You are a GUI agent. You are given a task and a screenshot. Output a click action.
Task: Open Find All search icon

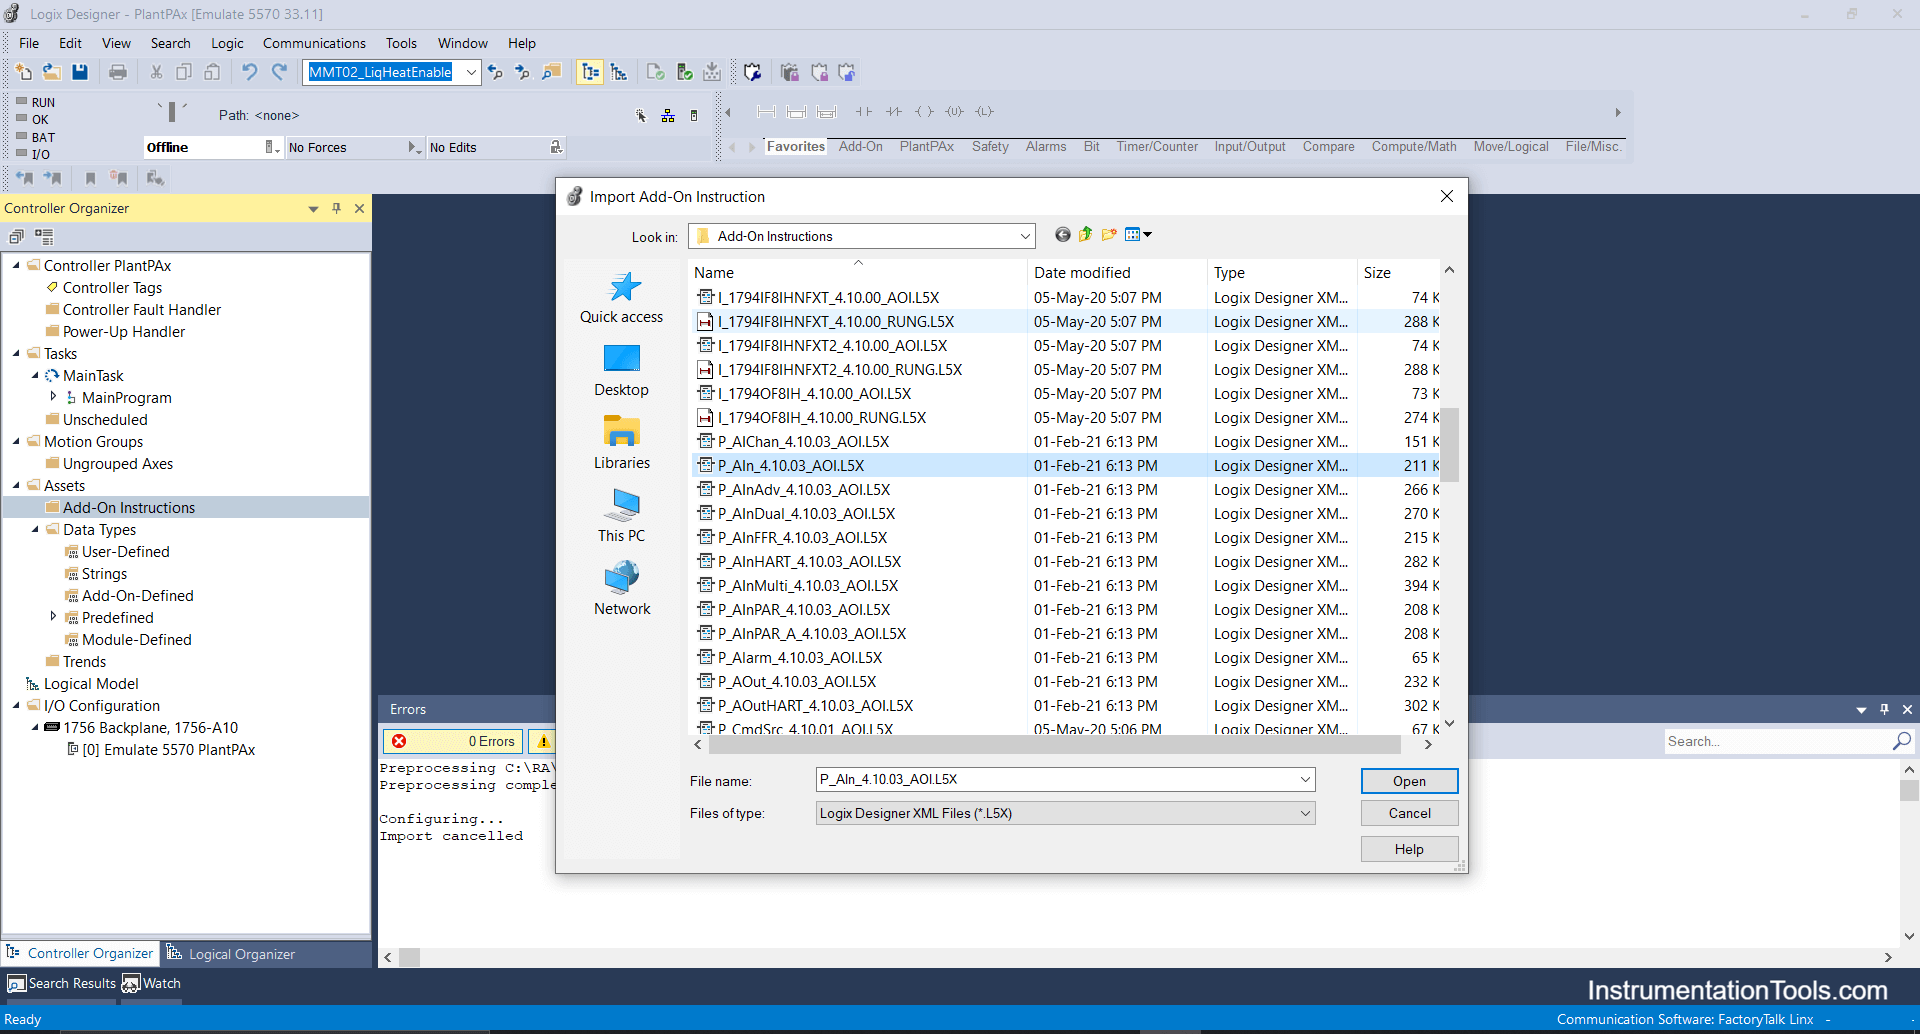tap(551, 72)
